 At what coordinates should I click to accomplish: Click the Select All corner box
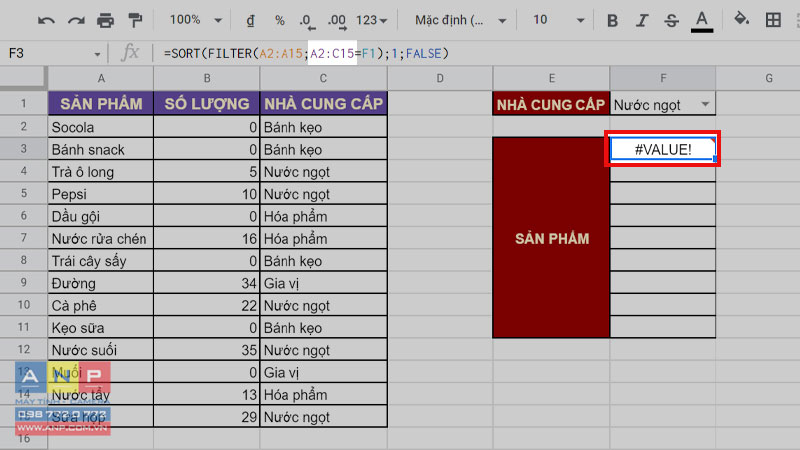click(x=23, y=78)
